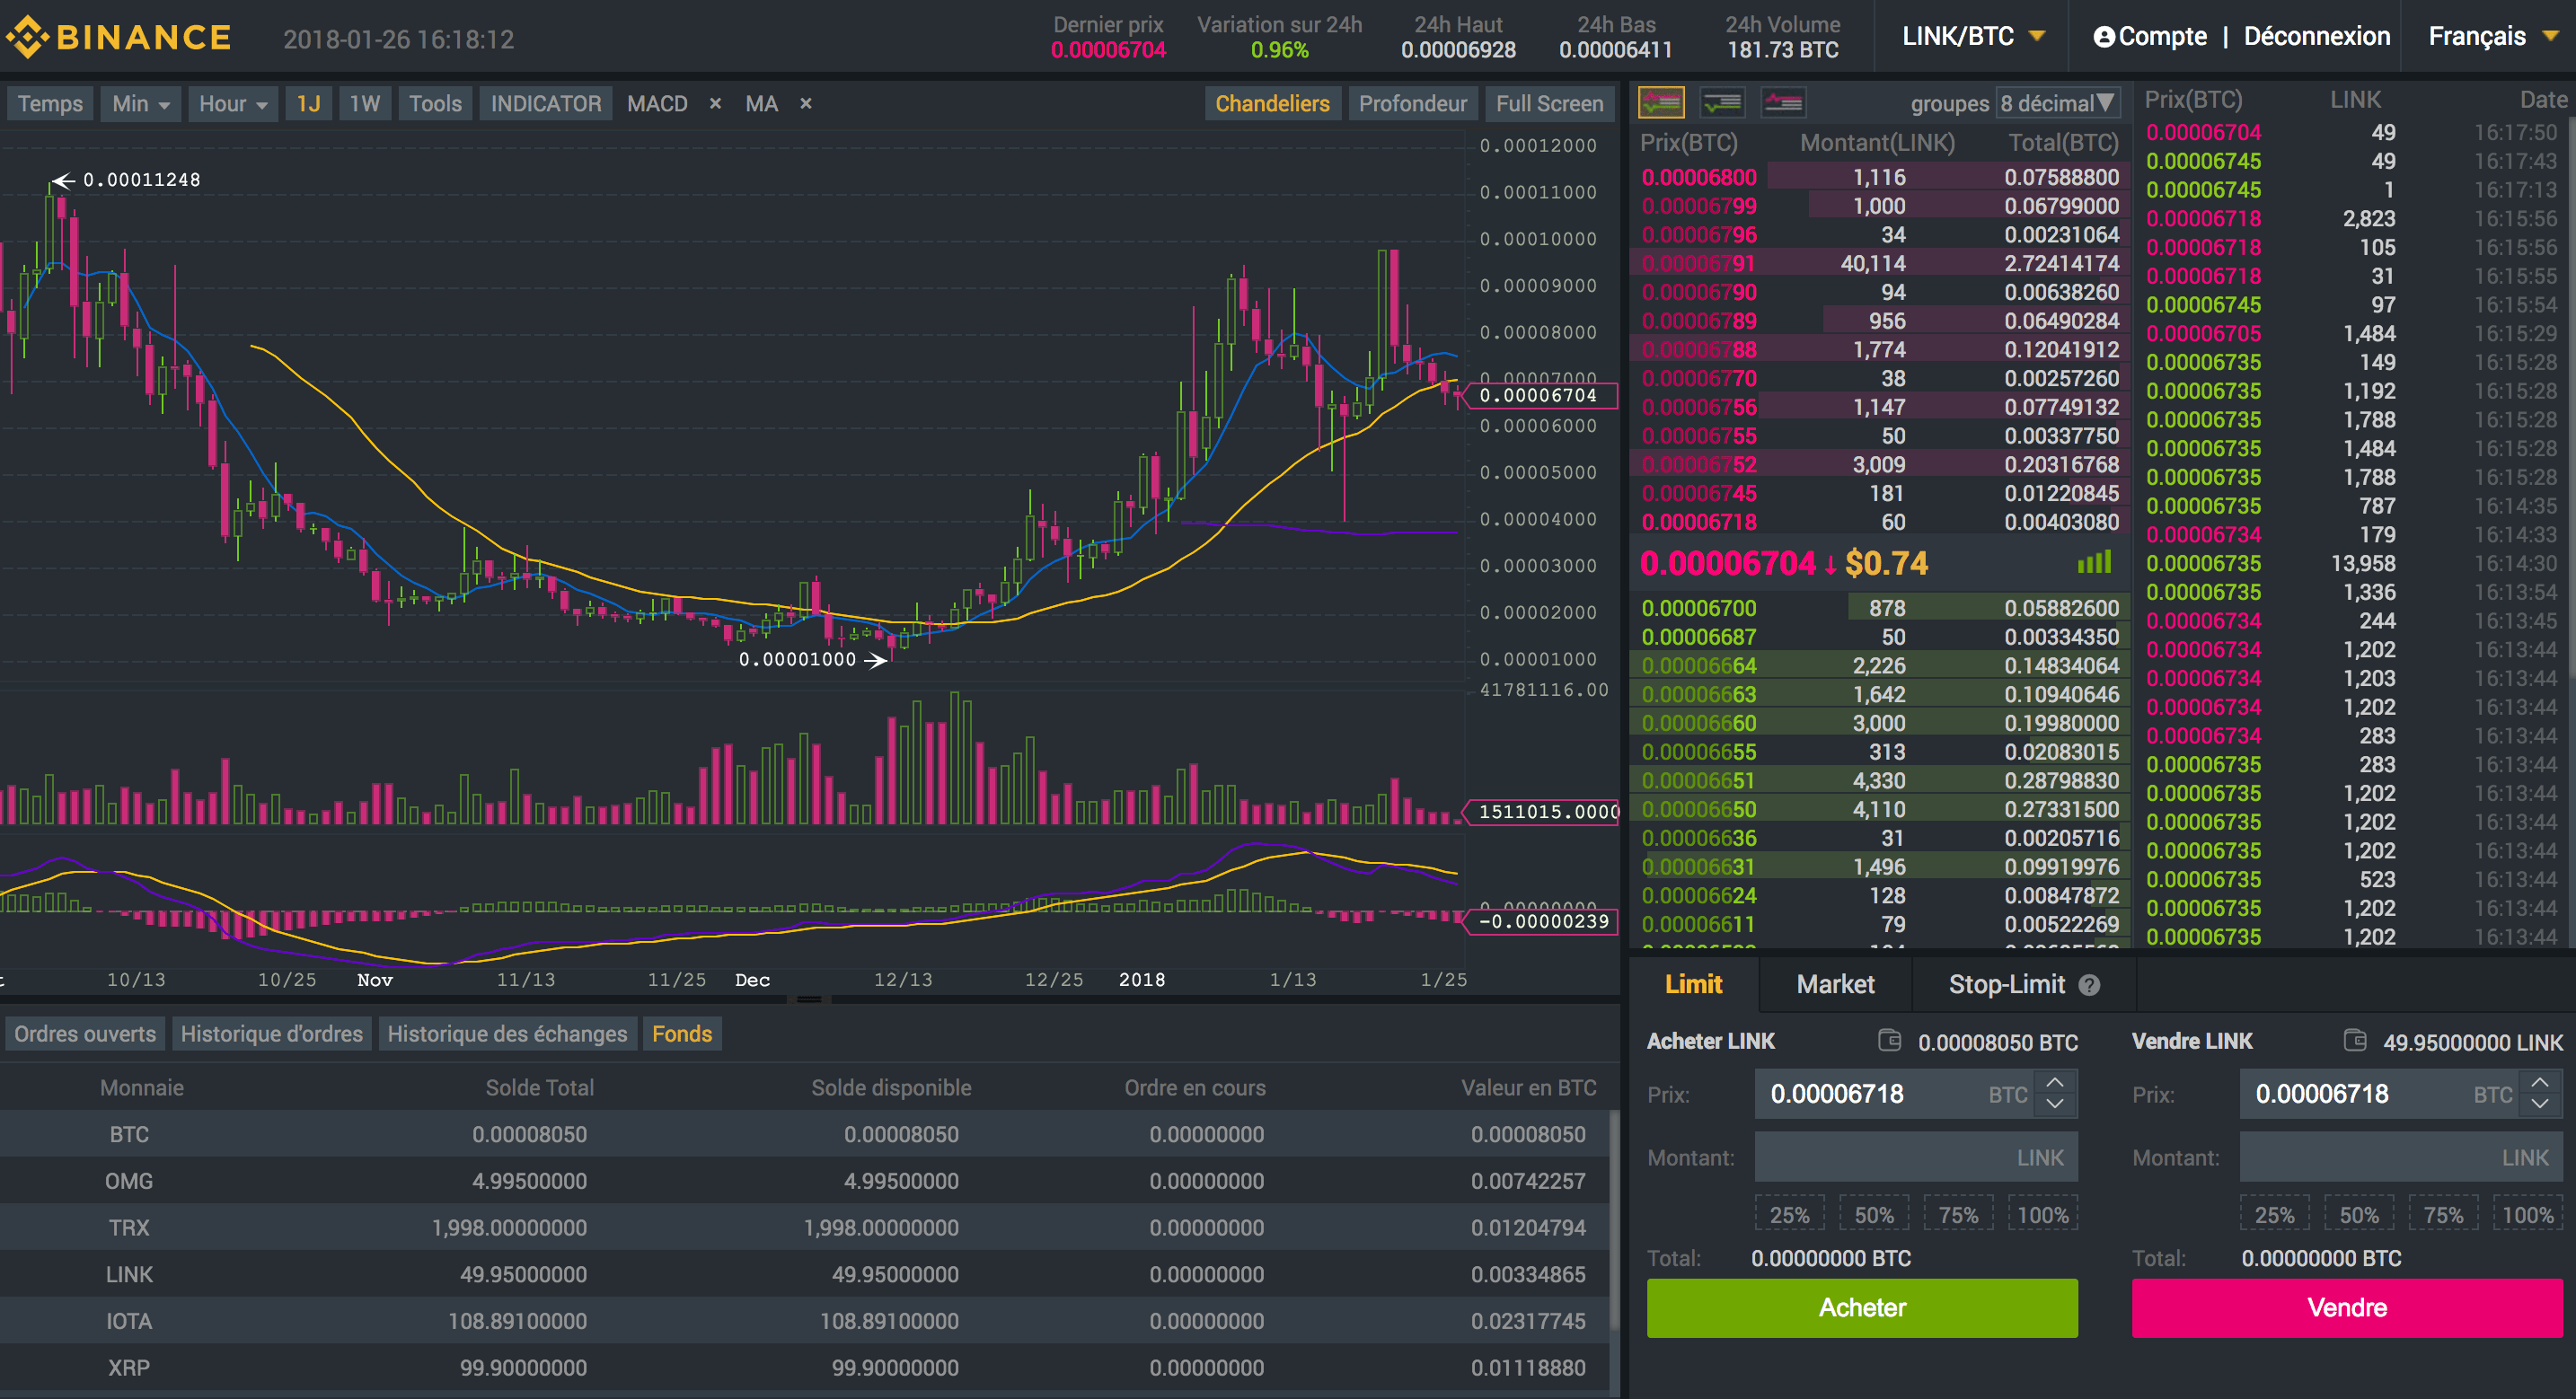The image size is (2576, 1399).
Task: Increase the buy price with up arrow
Action: click(x=2055, y=1082)
